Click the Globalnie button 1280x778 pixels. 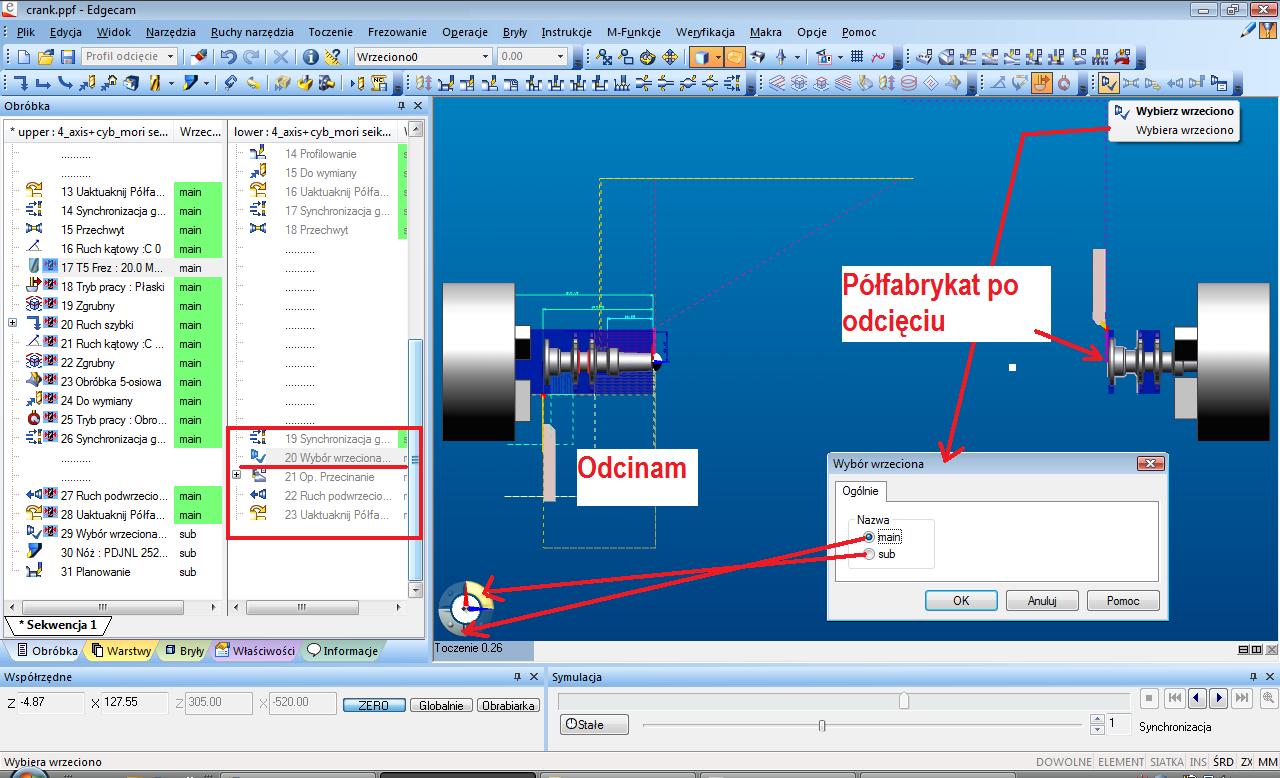pos(441,705)
